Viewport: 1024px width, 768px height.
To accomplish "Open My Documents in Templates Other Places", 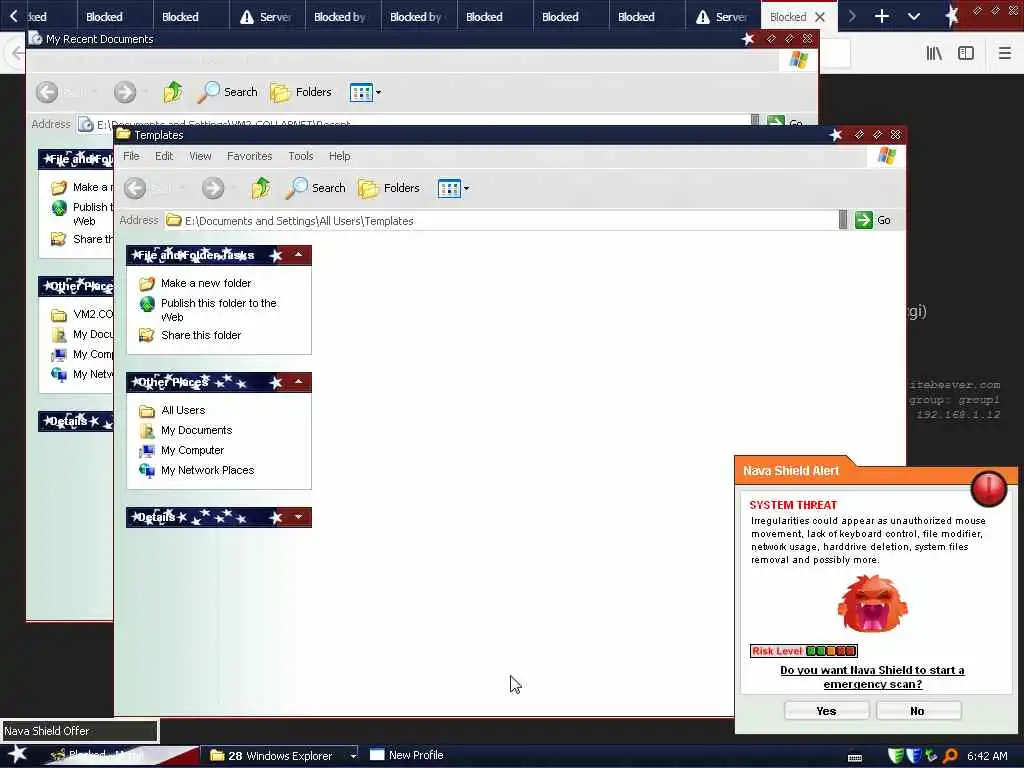I will 197,430.
